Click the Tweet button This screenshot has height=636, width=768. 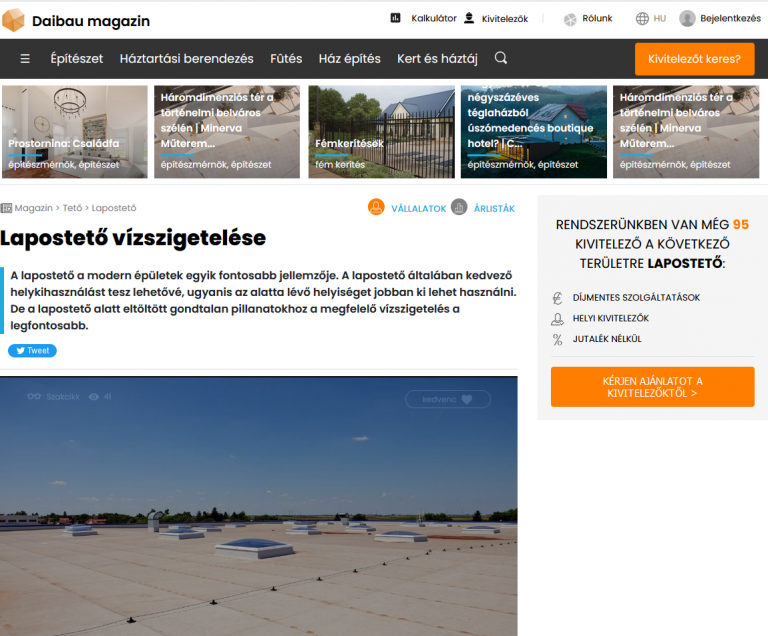coord(32,351)
